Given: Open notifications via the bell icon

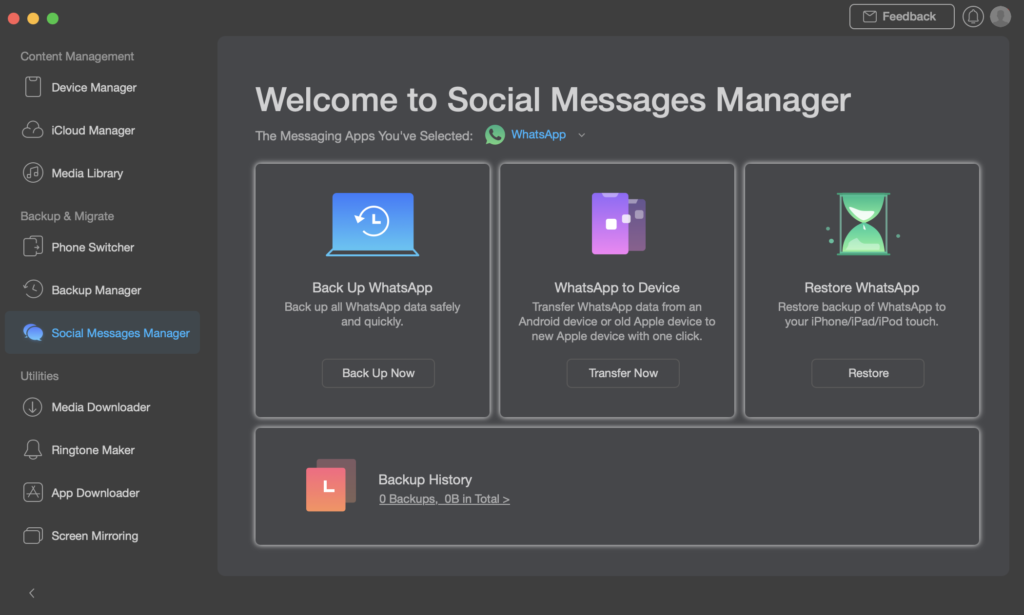Looking at the screenshot, I should click(972, 17).
